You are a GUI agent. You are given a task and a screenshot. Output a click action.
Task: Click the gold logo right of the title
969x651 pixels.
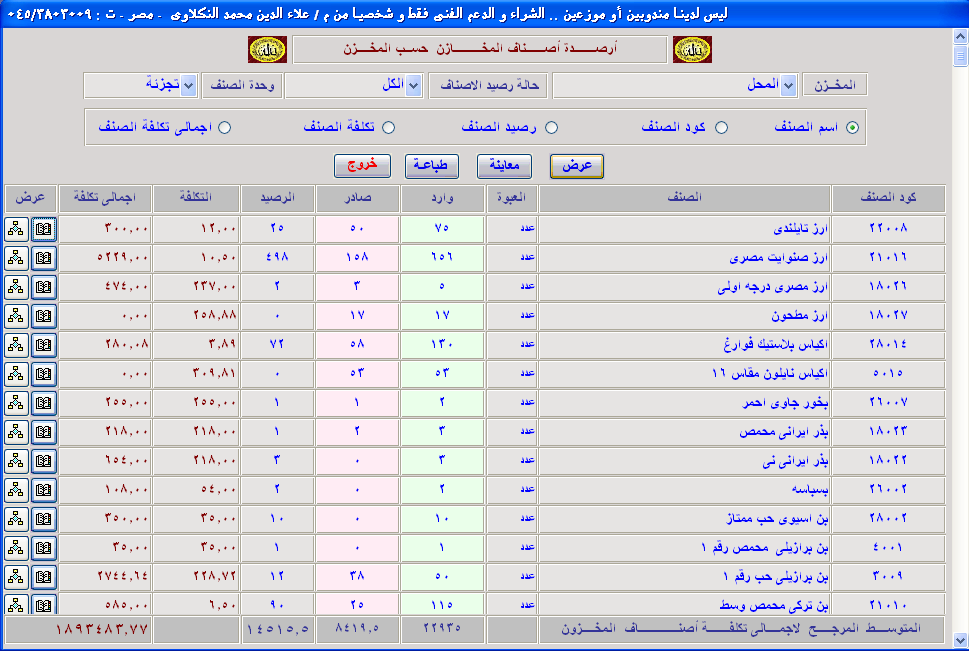coord(692,49)
